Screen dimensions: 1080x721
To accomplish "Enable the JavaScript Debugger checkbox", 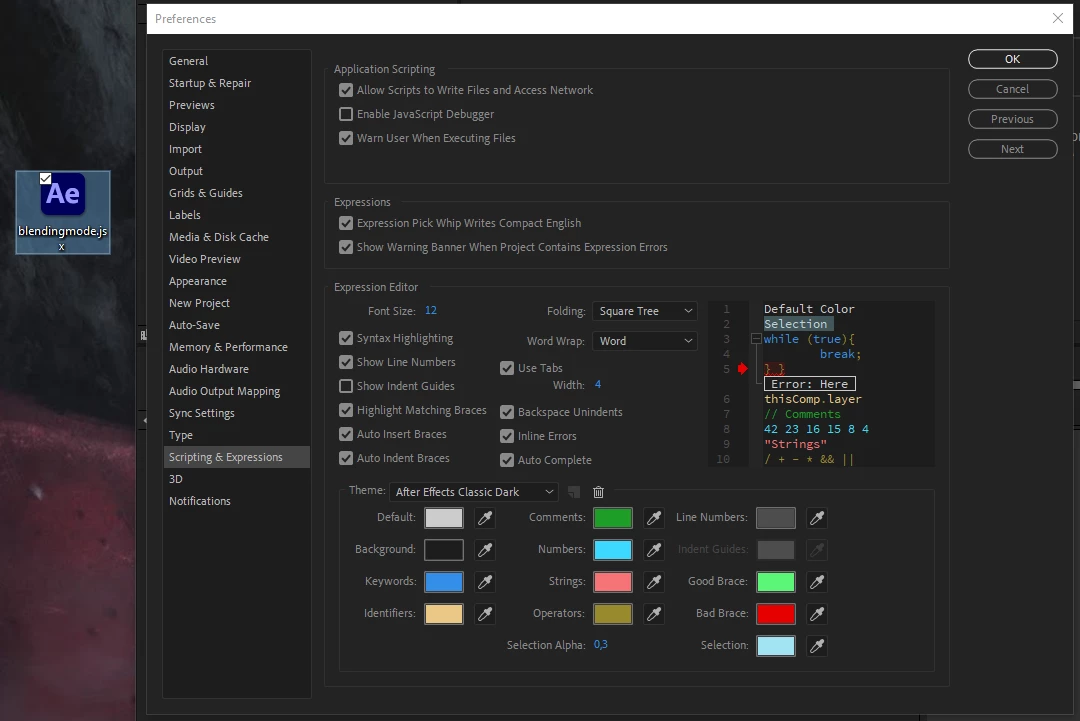I will coord(346,114).
